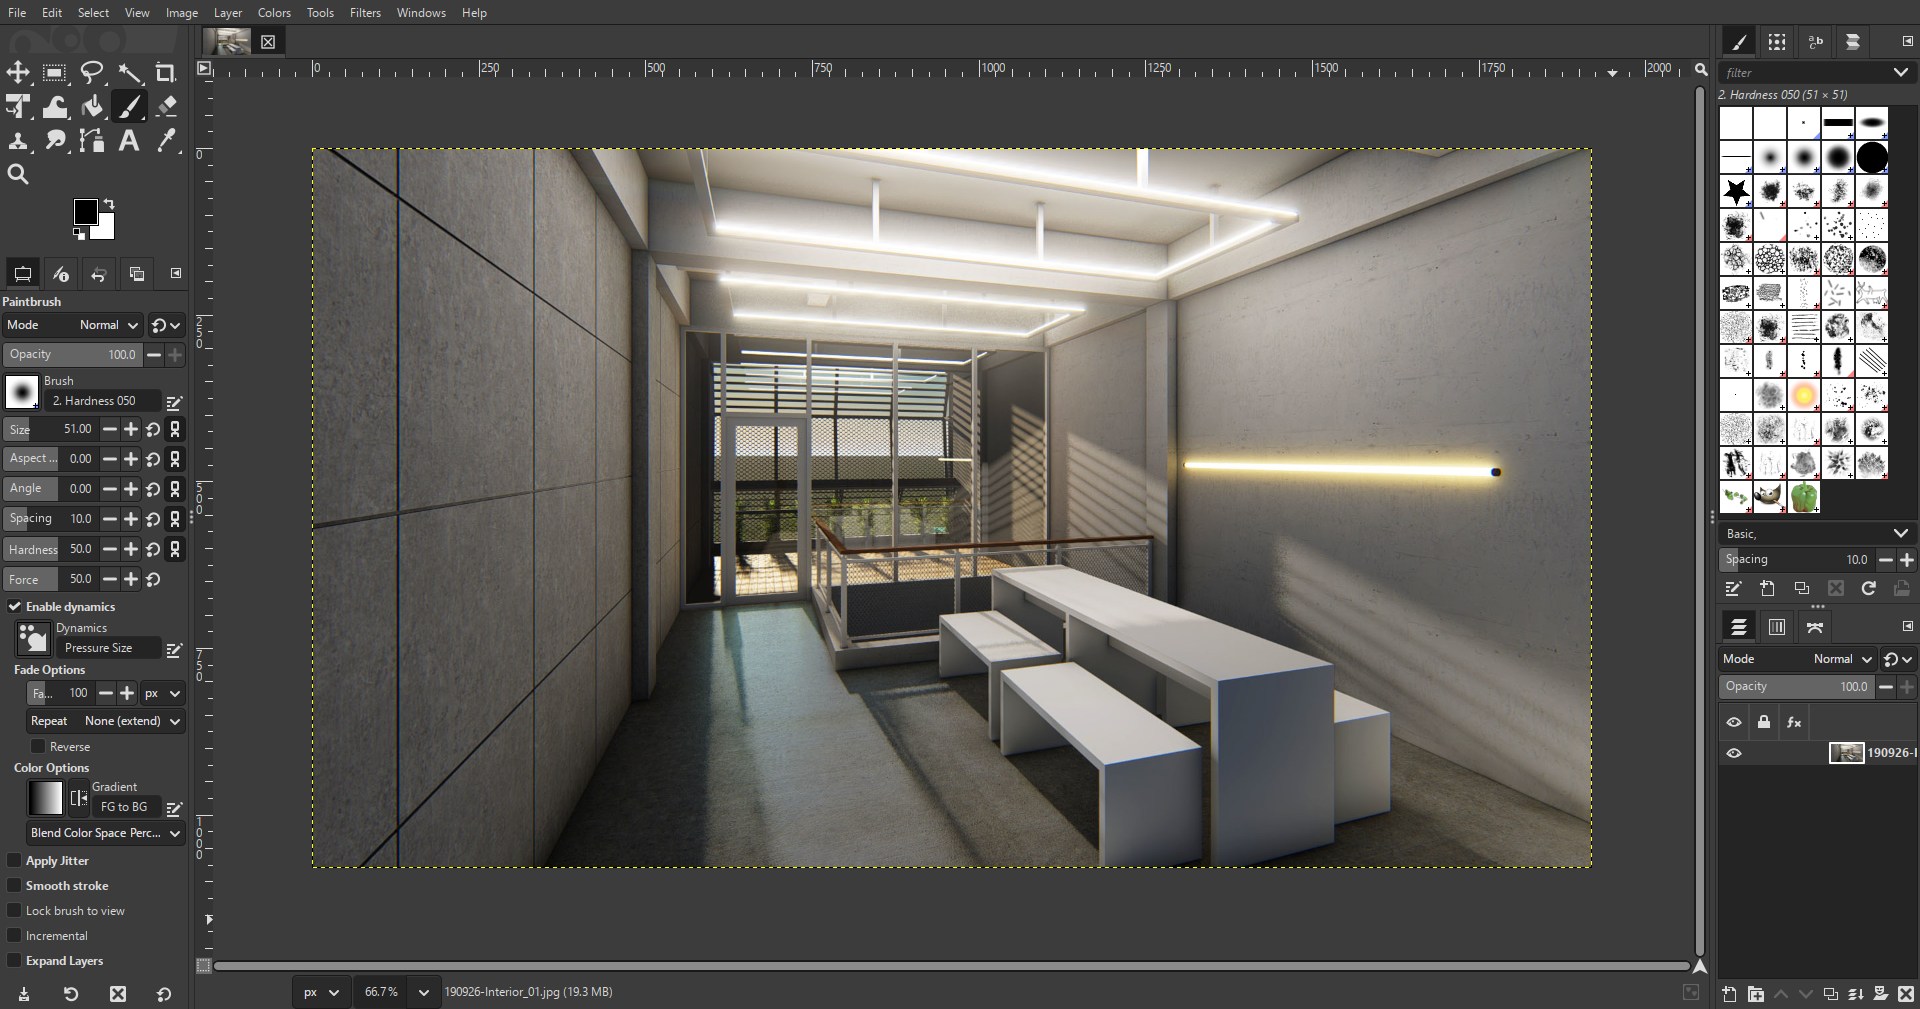Enable the Smooth stroke checkbox
This screenshot has height=1009, width=1920.
[14, 886]
